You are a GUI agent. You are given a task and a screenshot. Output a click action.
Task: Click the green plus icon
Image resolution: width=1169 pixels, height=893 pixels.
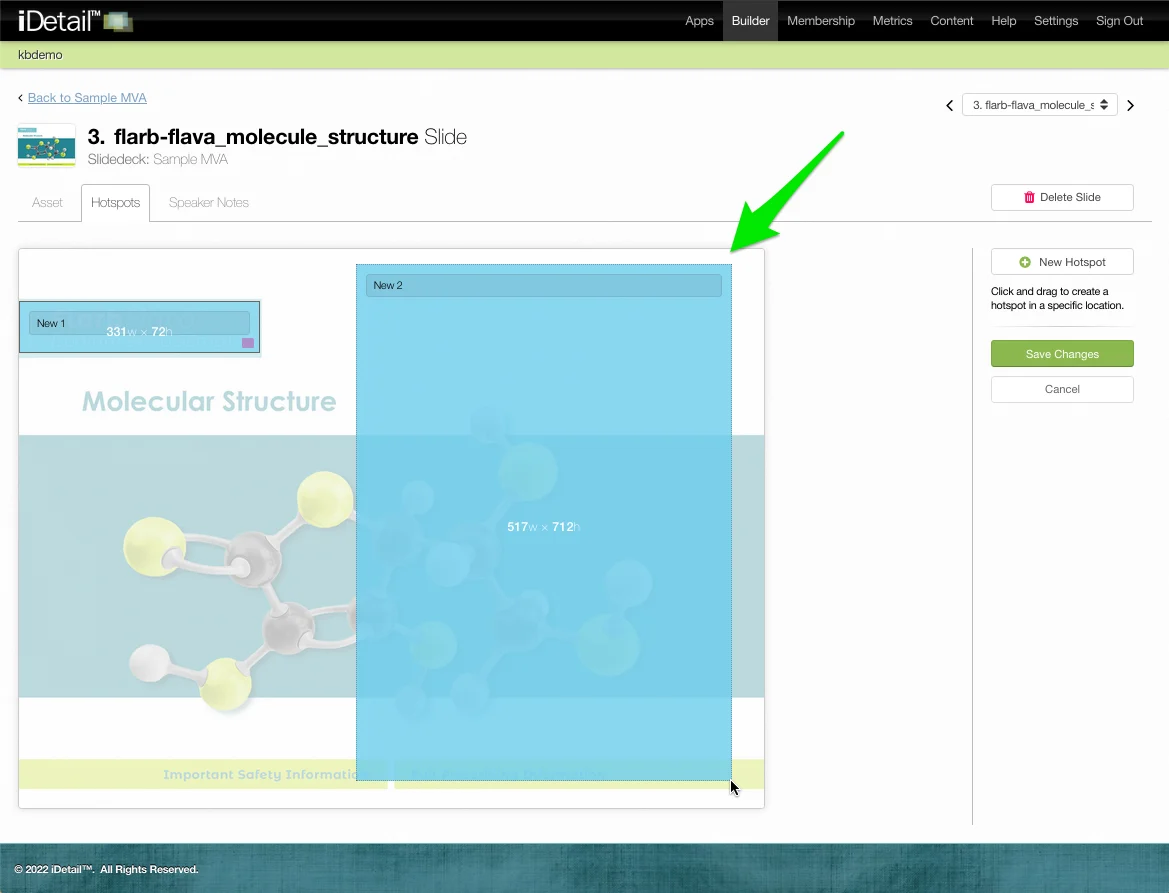(1024, 262)
